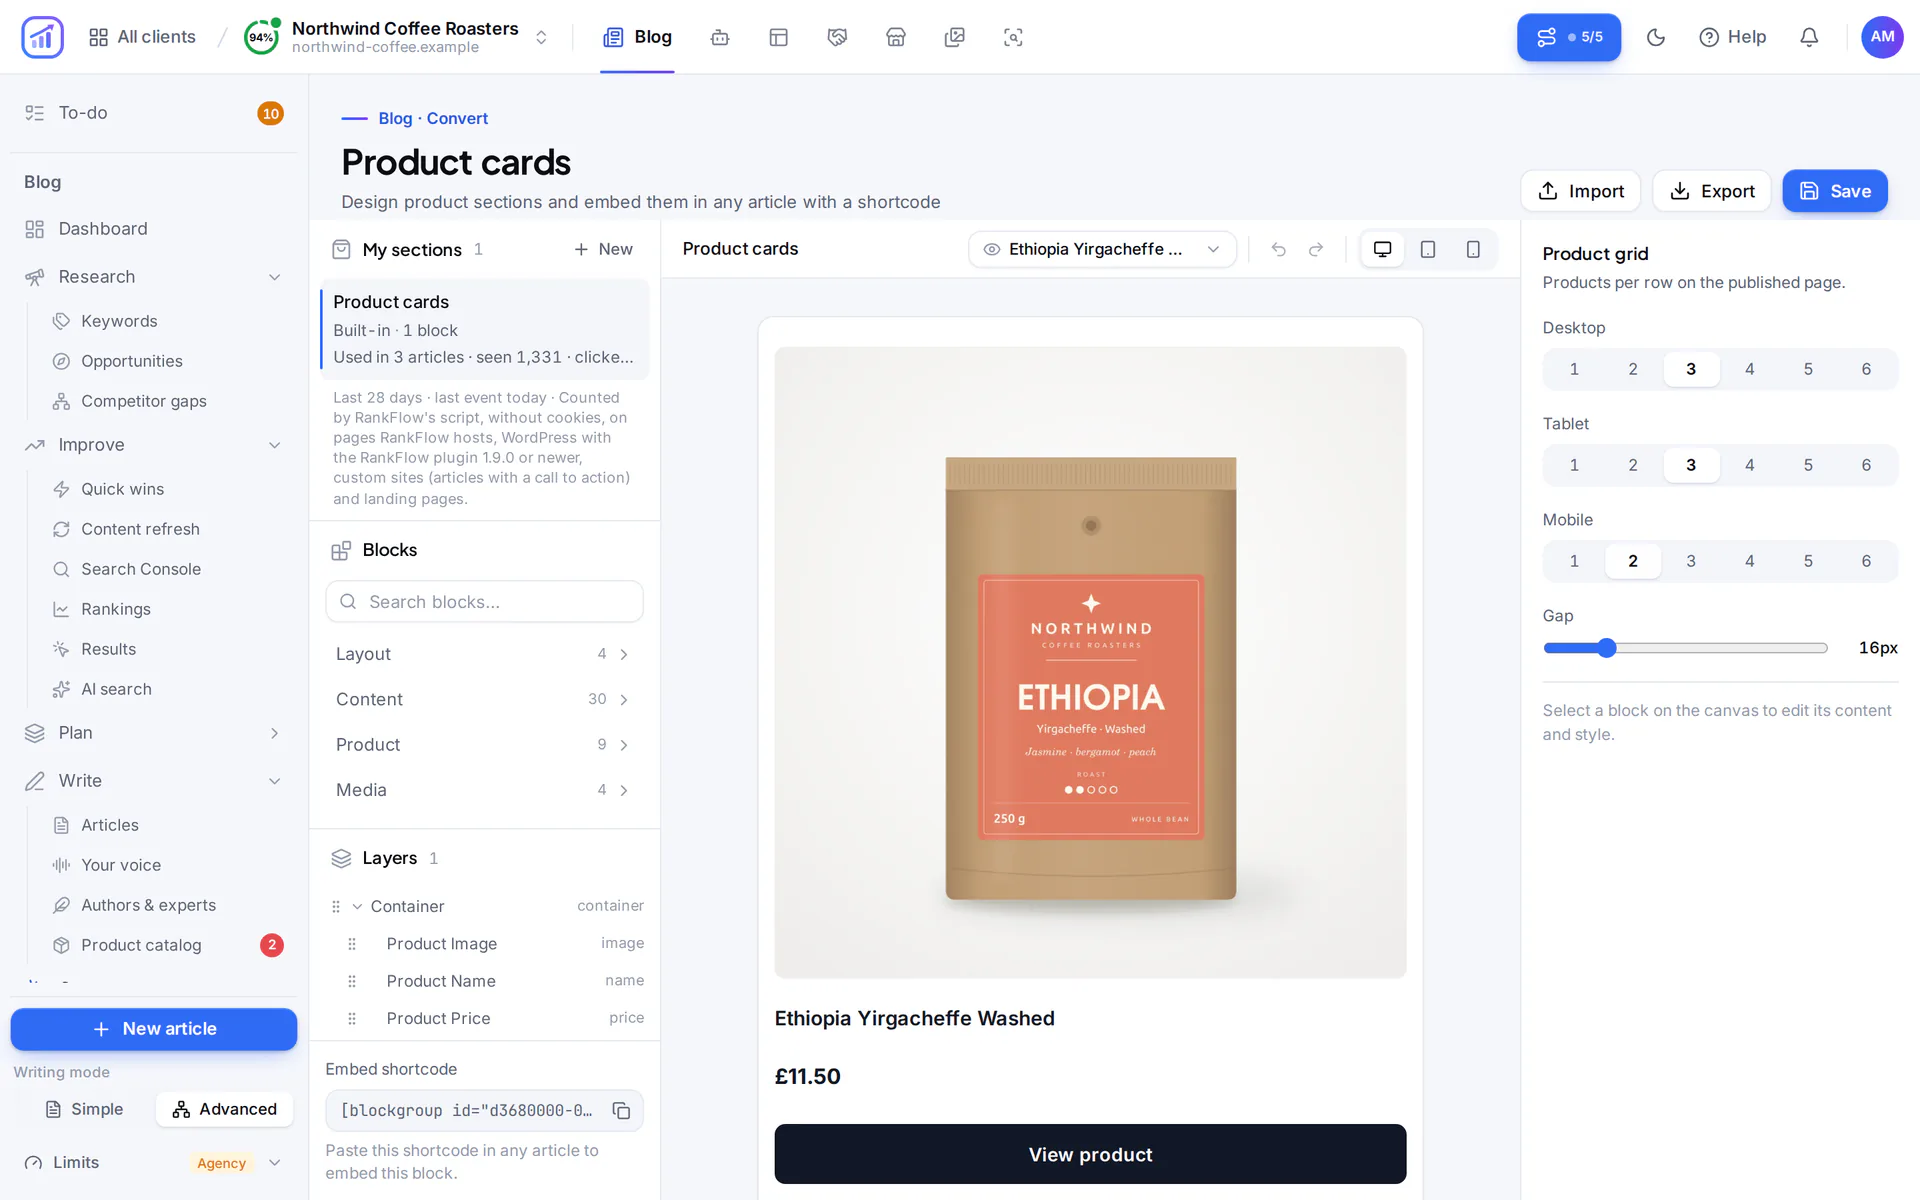The width and height of the screenshot is (1920, 1200).
Task: Click the New article button
Action: click(x=154, y=1029)
